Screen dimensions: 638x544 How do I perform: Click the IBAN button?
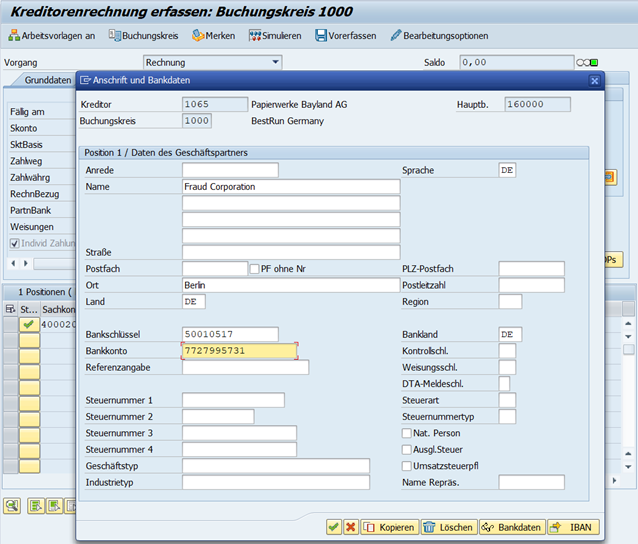(574, 527)
